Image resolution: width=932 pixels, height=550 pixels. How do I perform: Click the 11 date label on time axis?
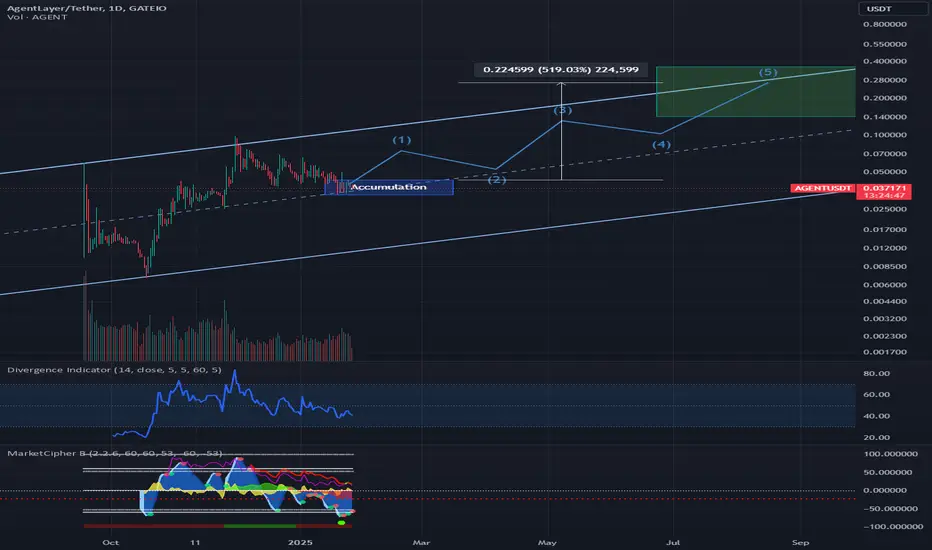point(195,542)
